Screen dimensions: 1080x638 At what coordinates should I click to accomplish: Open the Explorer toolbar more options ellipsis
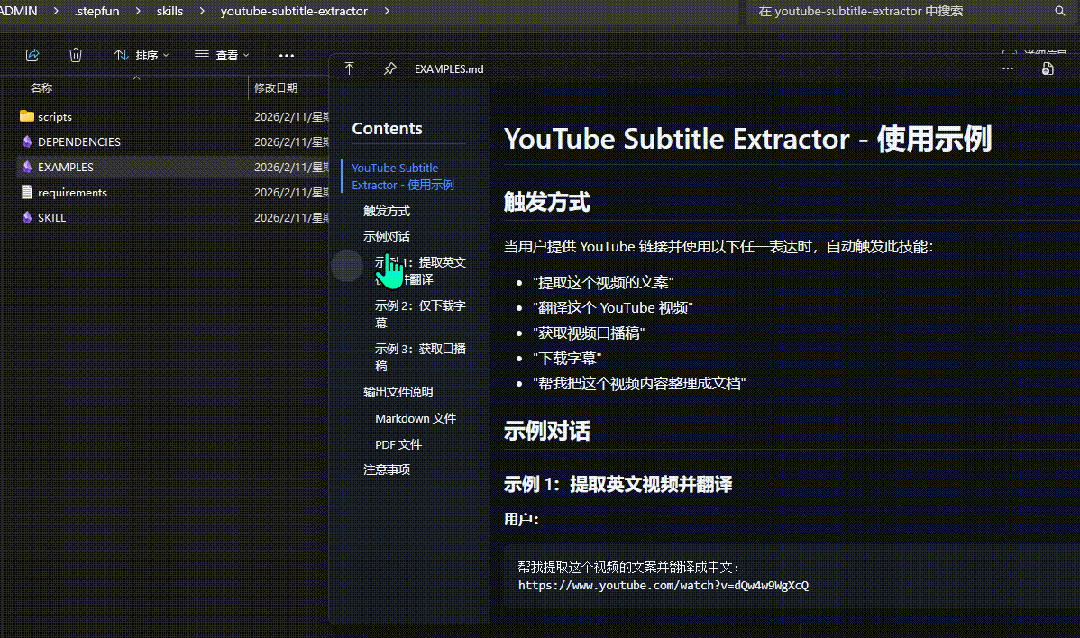pyautogui.click(x=286, y=55)
